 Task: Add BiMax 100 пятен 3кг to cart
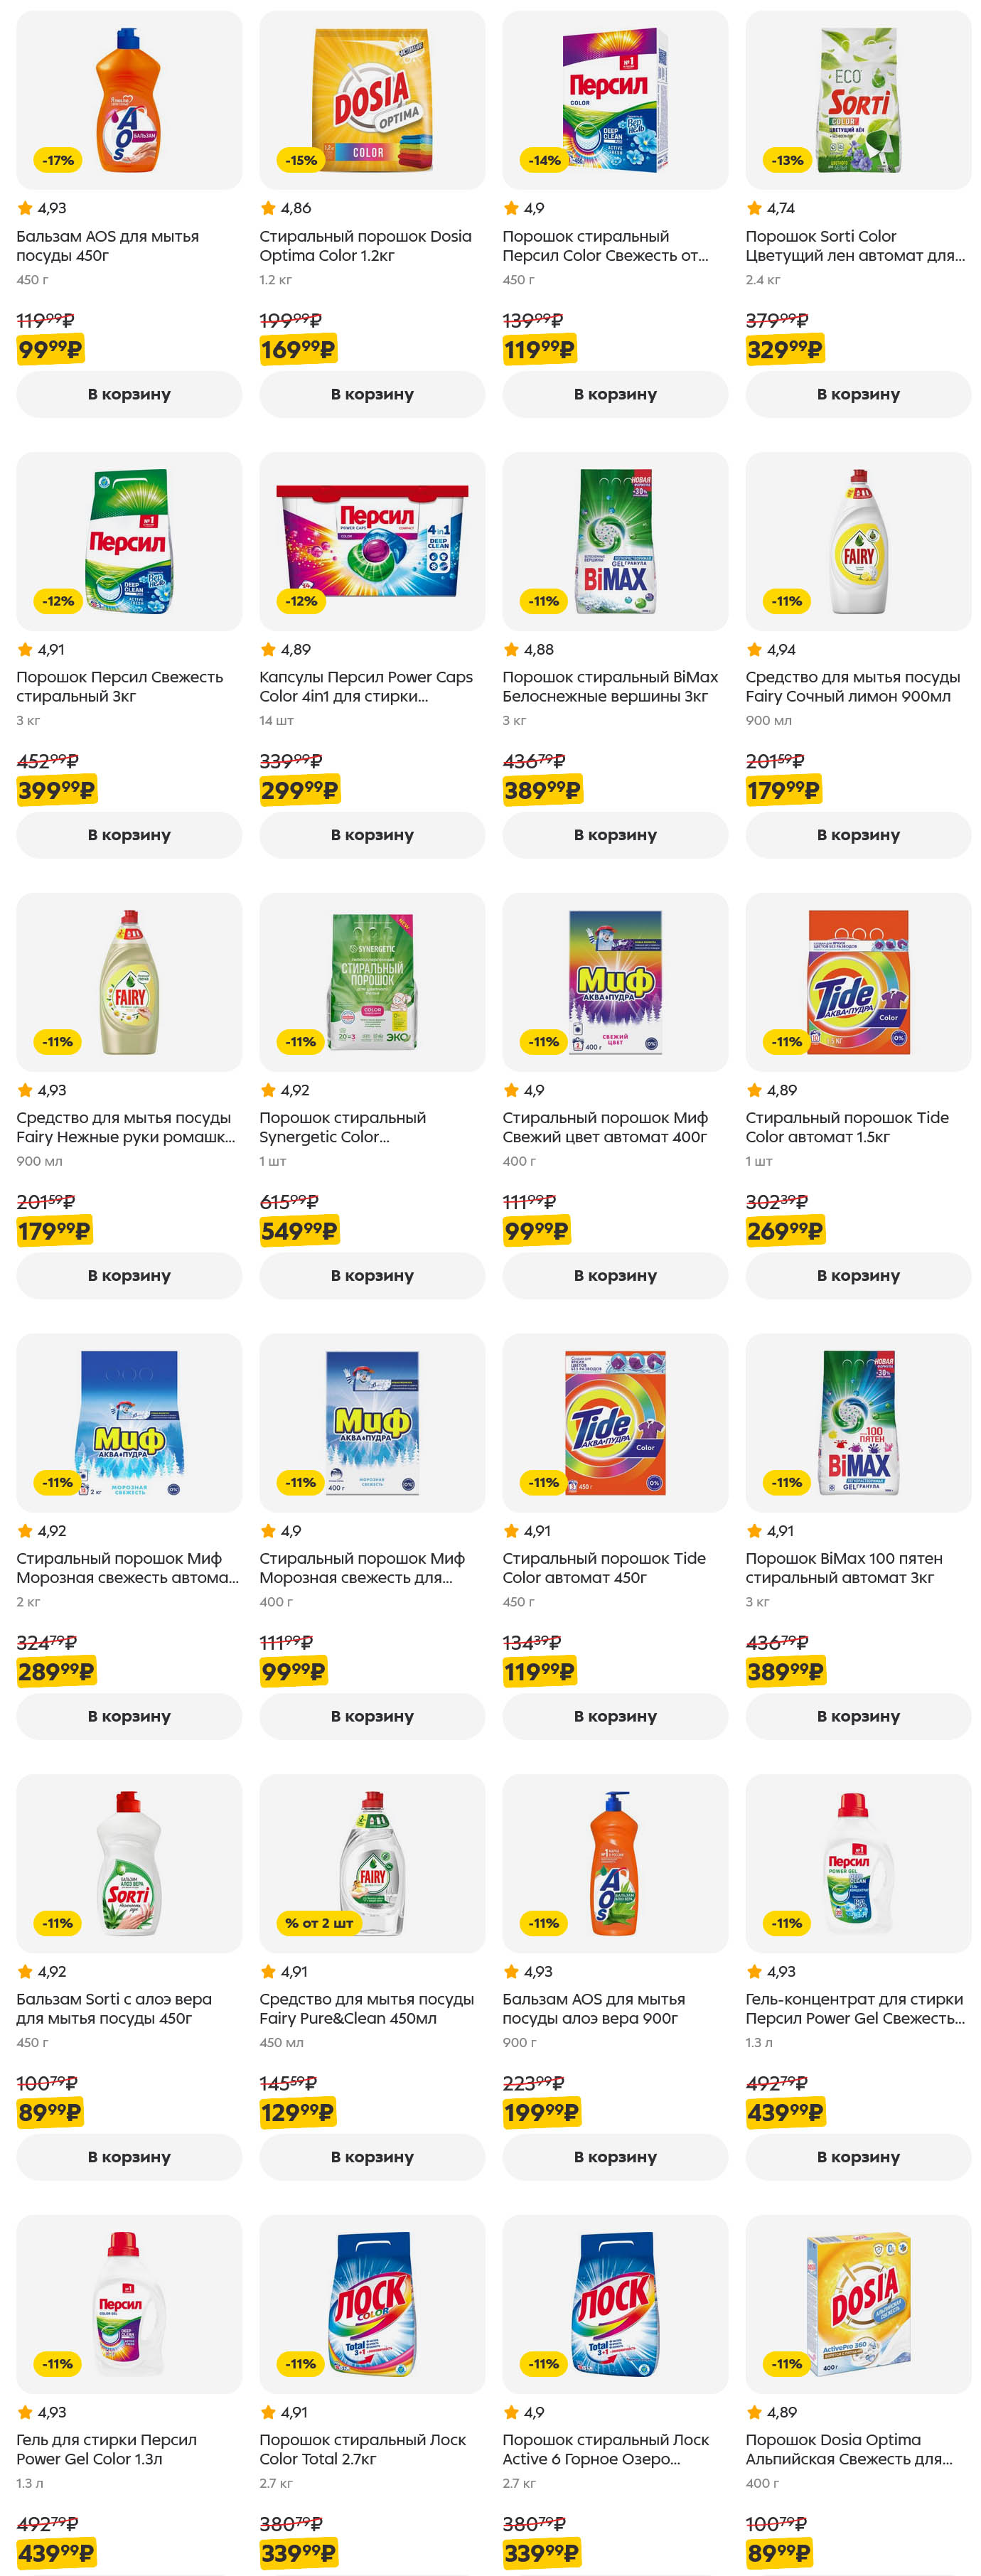pos(858,1716)
